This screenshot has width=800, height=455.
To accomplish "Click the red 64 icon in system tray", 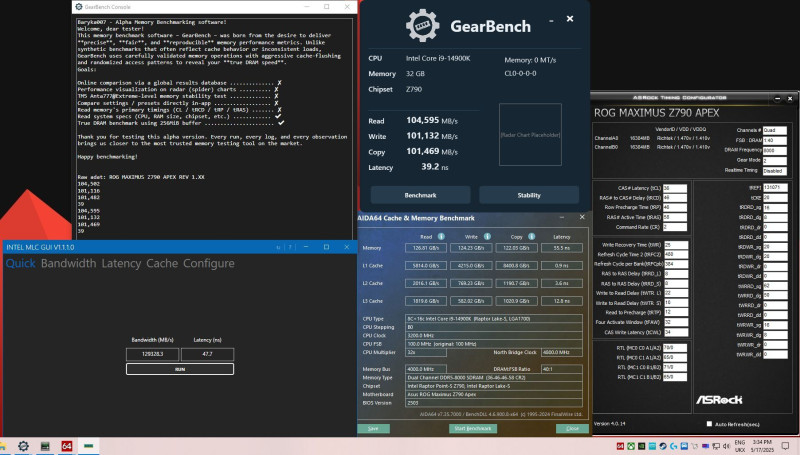I will [x=620, y=446].
